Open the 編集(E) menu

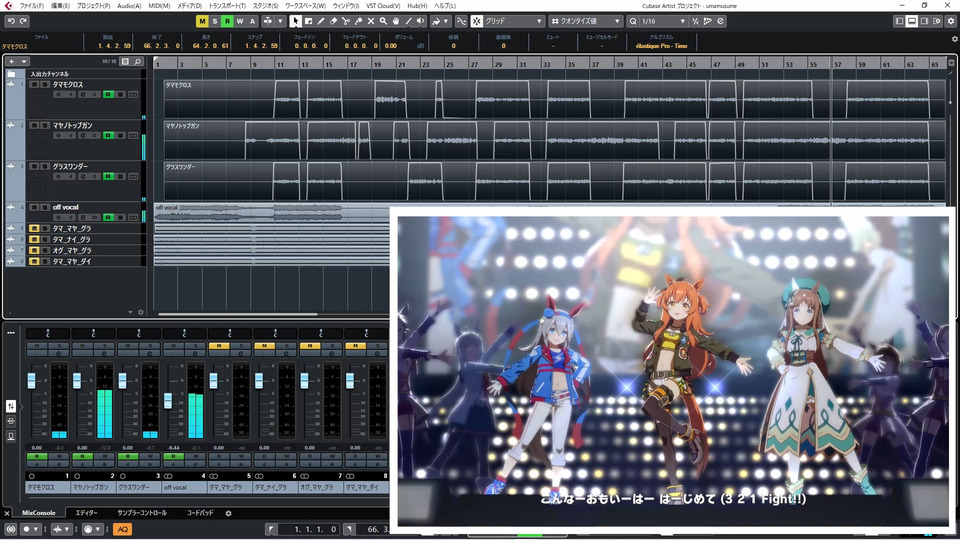point(60,6)
